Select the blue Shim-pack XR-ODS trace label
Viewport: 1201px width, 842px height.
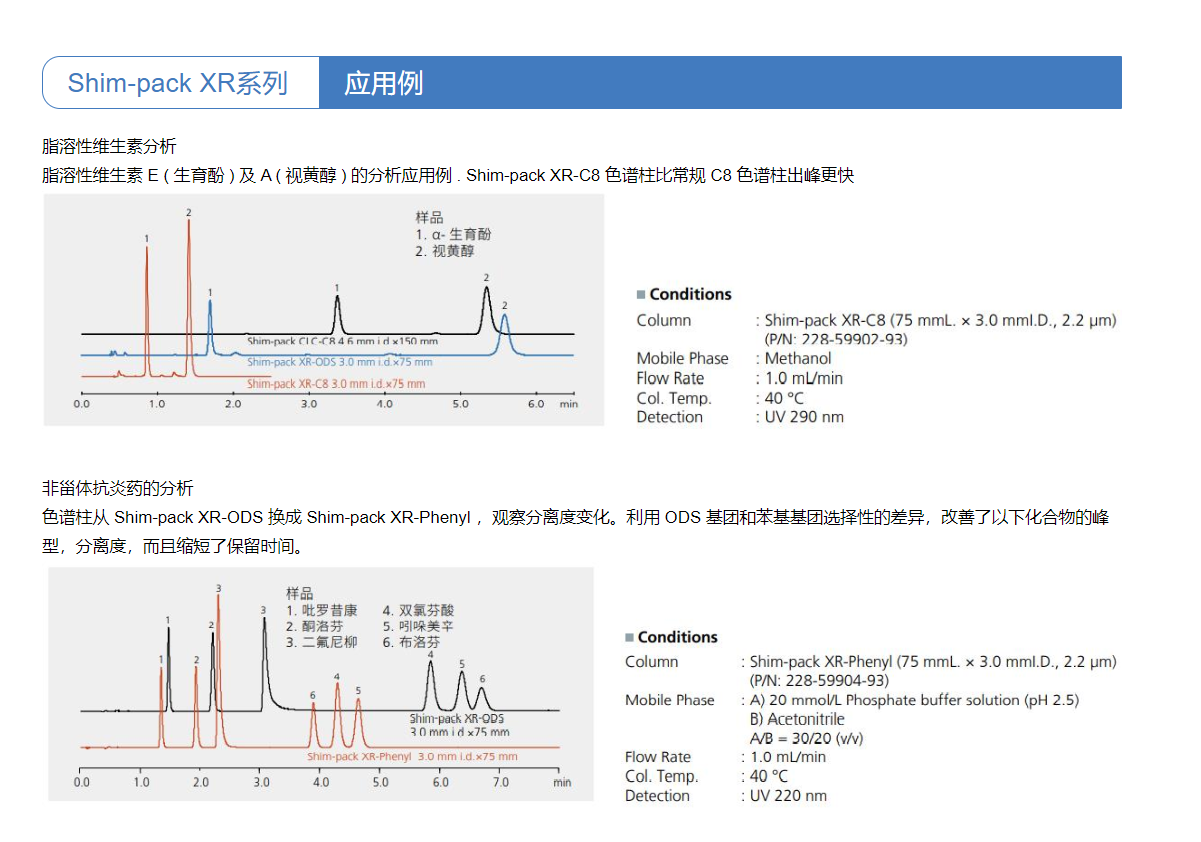click(x=339, y=362)
